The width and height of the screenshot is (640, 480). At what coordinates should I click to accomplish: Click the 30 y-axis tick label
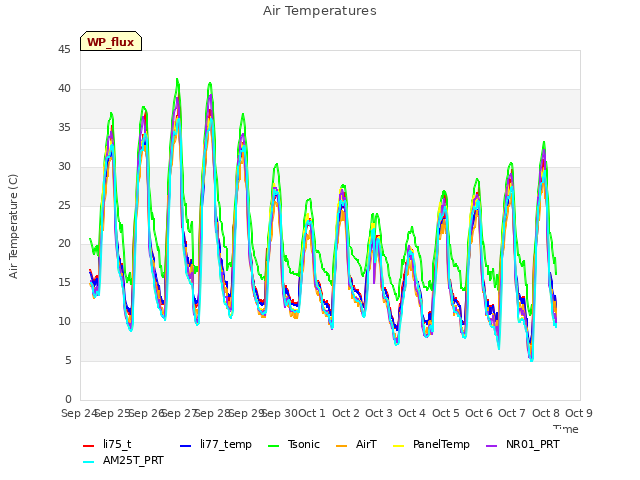(x=64, y=167)
